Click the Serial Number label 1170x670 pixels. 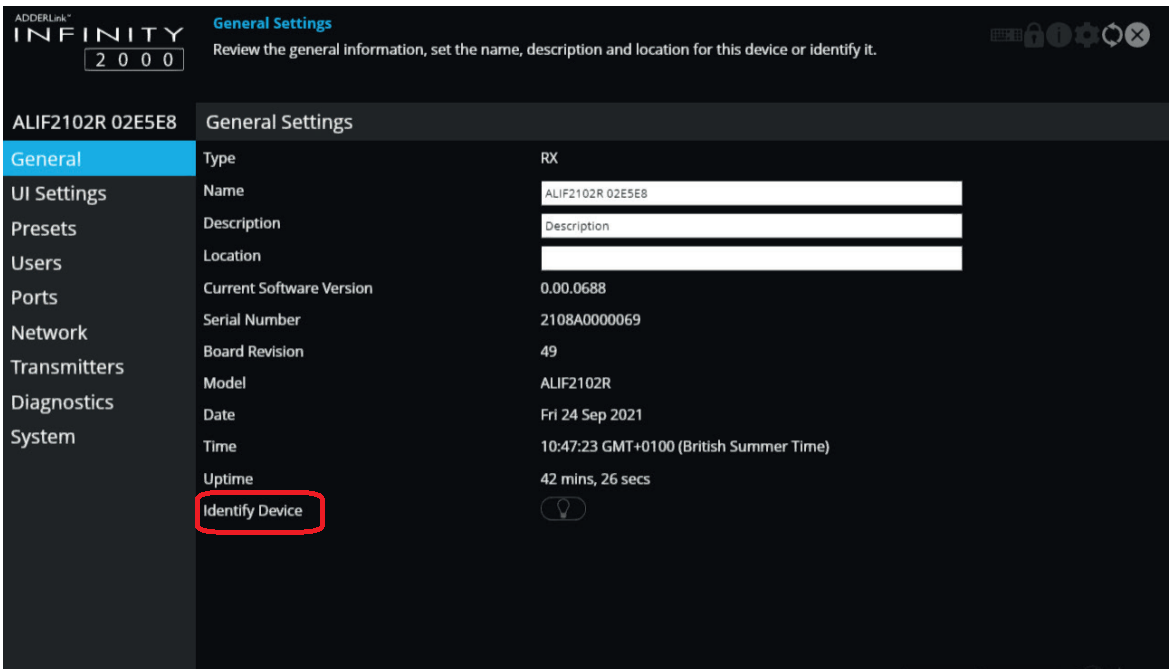[x=251, y=319]
